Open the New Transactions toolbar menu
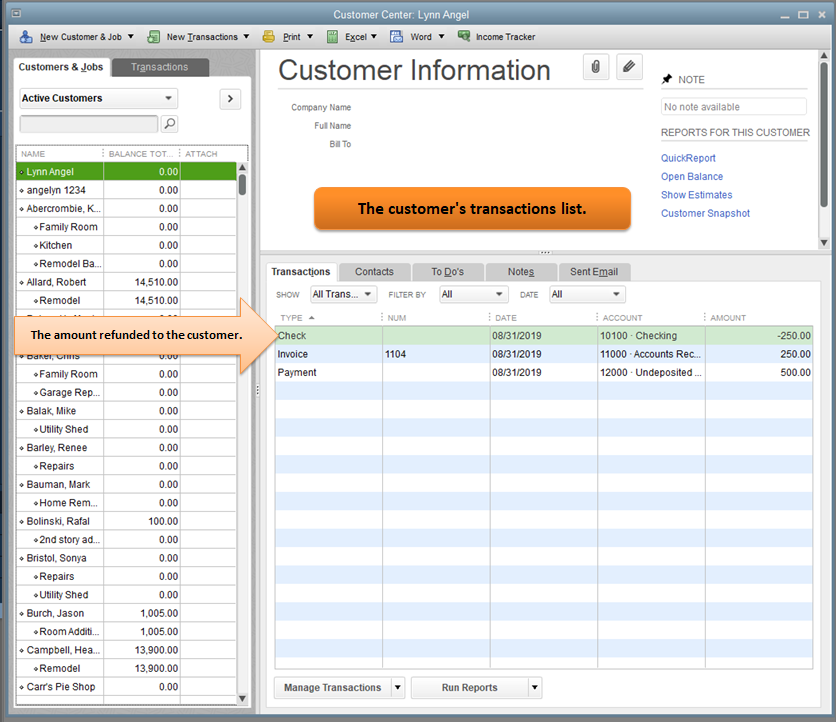Image resolution: width=836 pixels, height=722 pixels. point(202,37)
